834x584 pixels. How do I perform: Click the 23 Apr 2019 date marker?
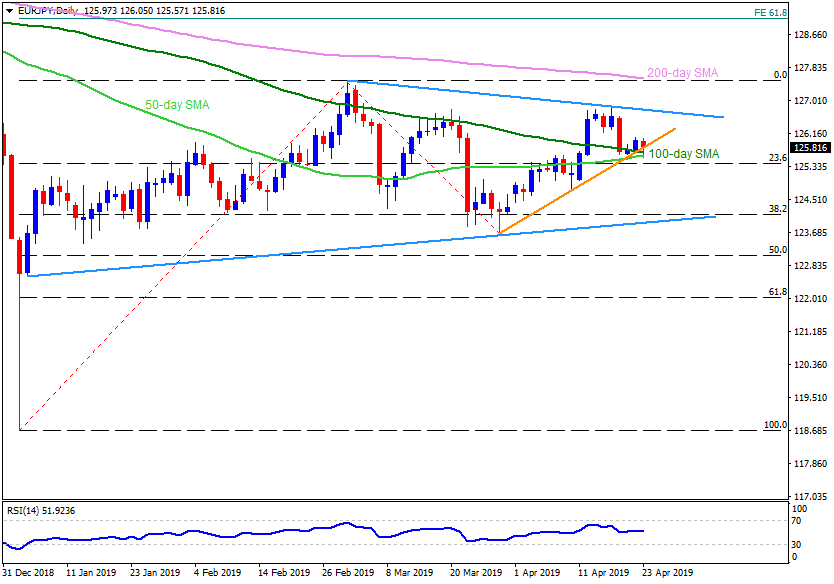pos(666,574)
